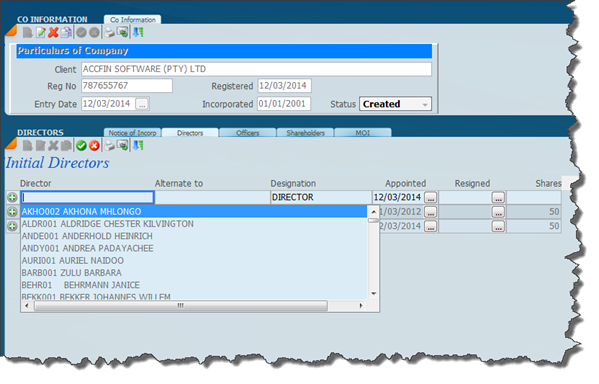Open the Appointed date picker for 12/03/2014

pyautogui.click(x=431, y=198)
